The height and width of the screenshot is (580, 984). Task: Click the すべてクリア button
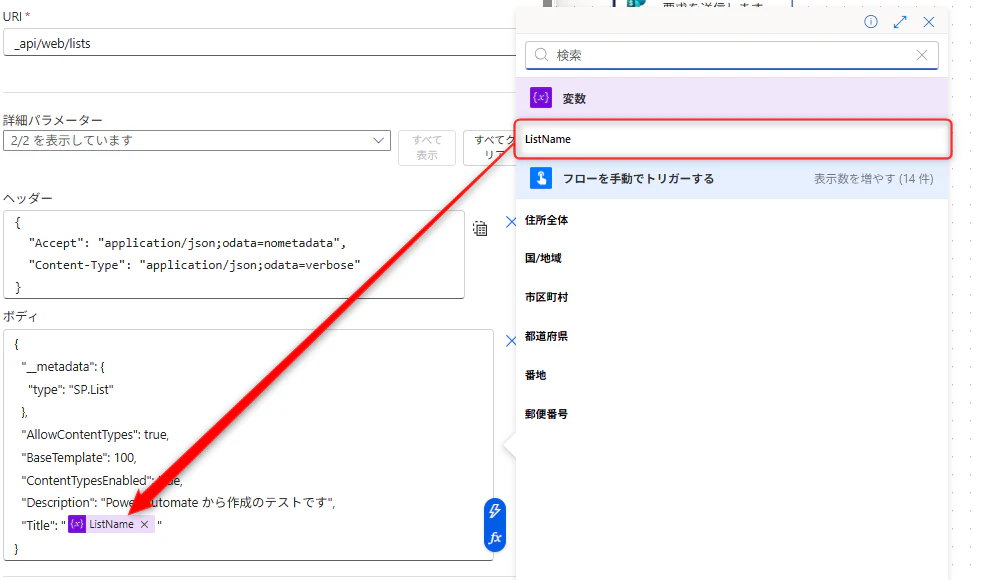pos(489,148)
